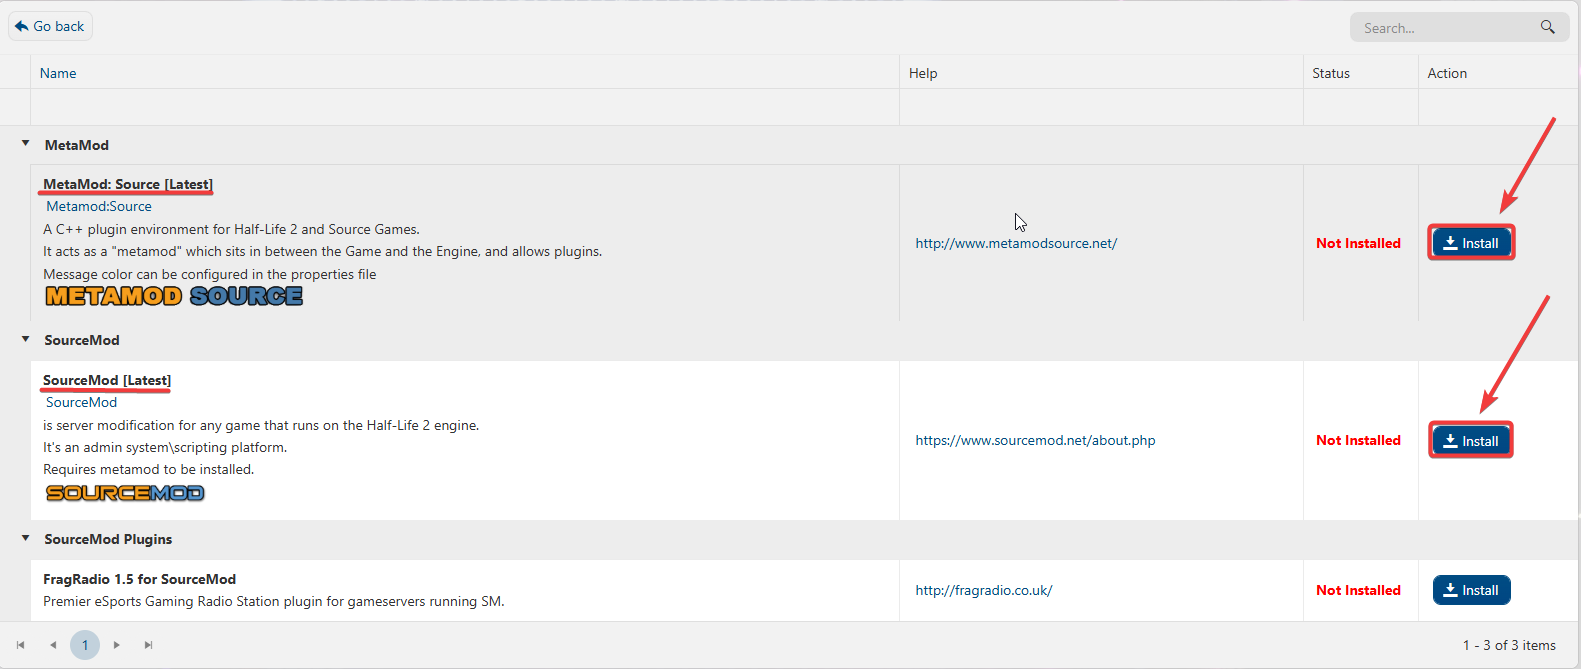
Task: Click FragRadio's Not Installed status
Action: (1358, 590)
